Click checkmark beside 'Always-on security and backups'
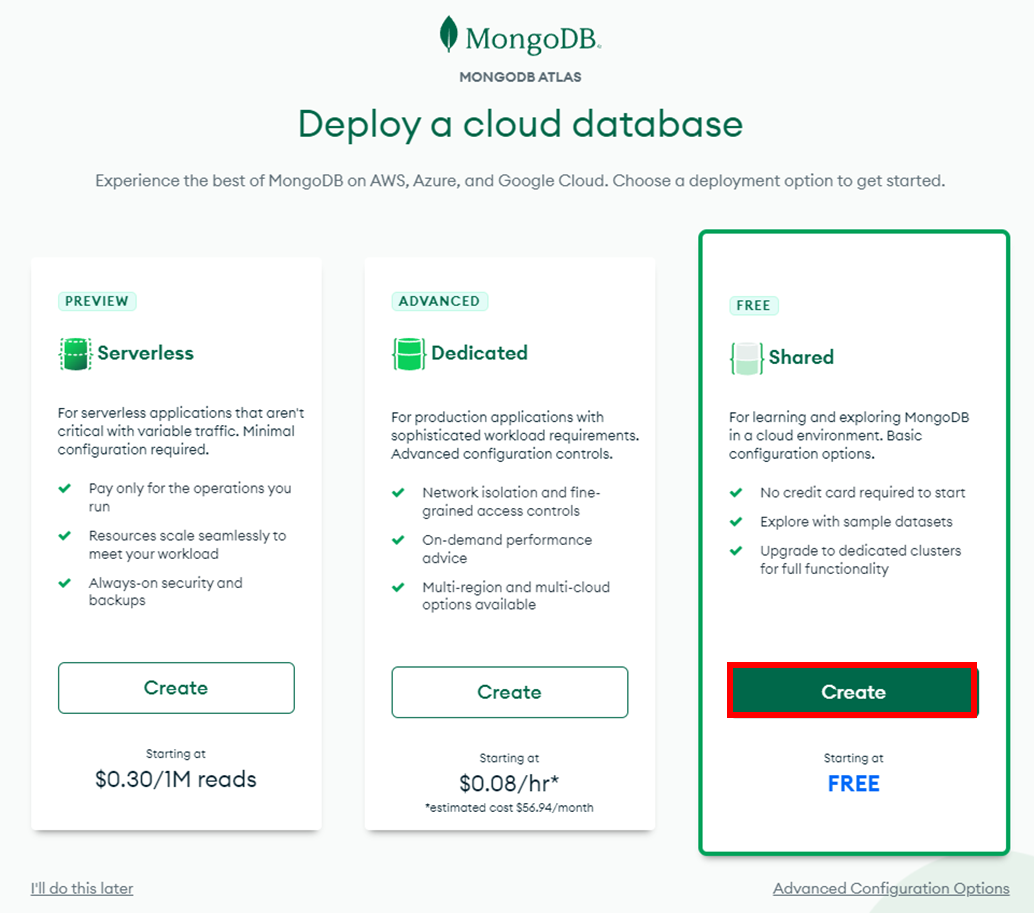Viewport: 1034px width, 913px height. tap(65, 583)
